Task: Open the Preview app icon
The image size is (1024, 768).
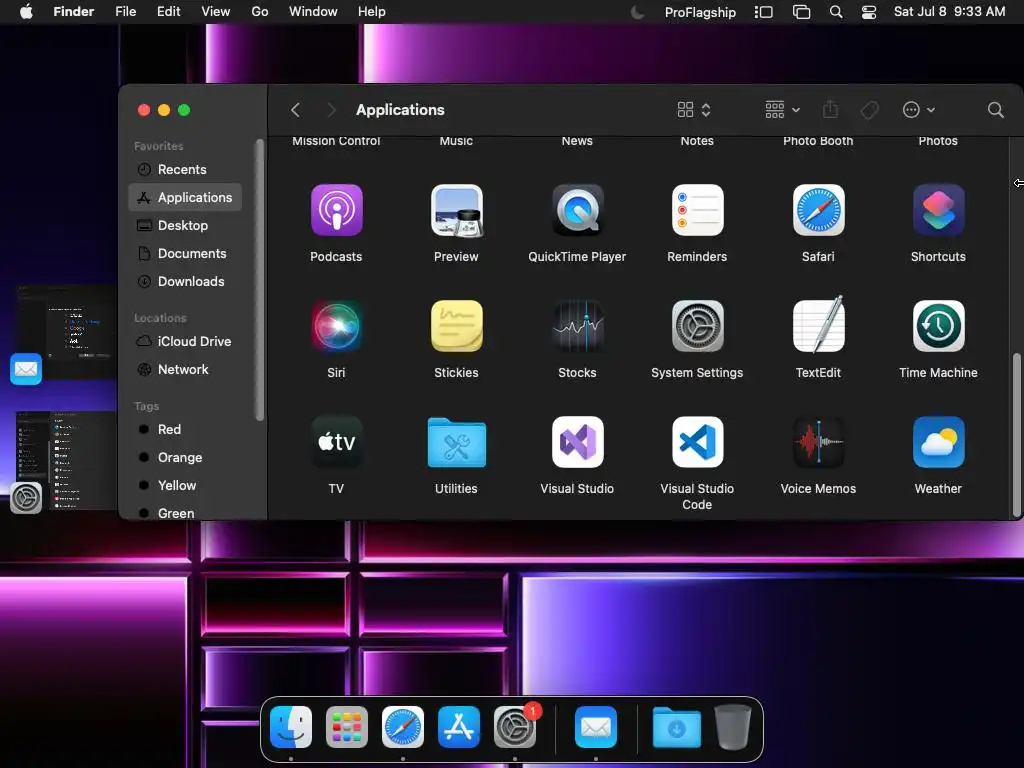Action: pyautogui.click(x=456, y=210)
